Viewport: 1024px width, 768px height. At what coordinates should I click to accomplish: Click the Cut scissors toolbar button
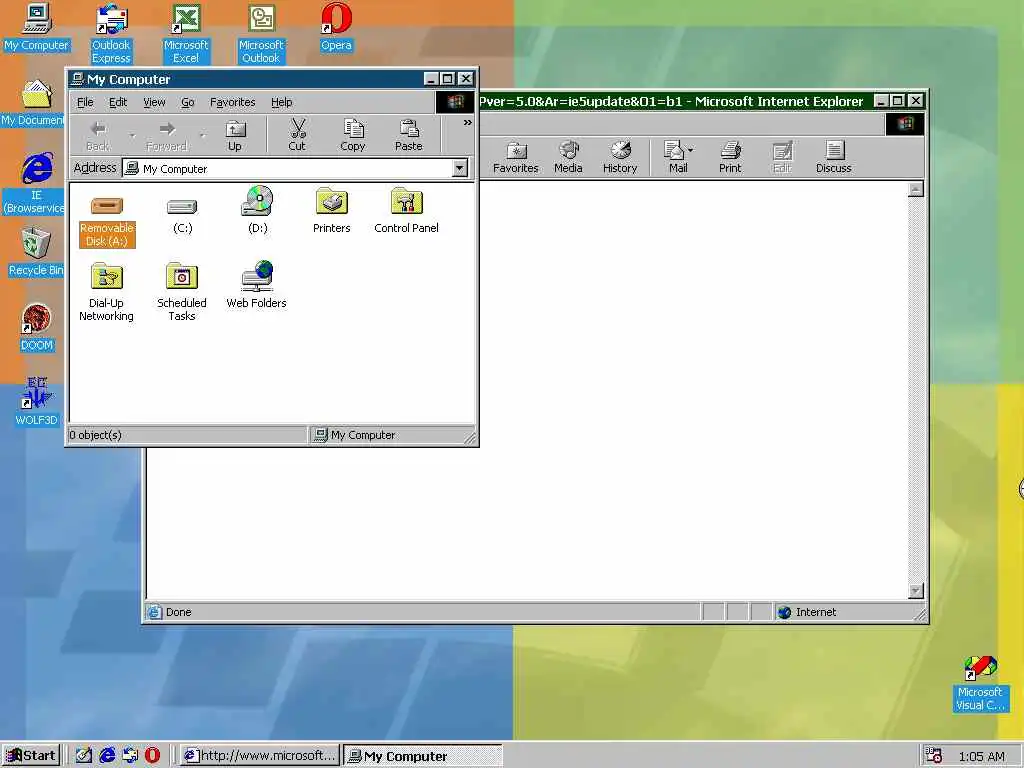[x=297, y=136]
